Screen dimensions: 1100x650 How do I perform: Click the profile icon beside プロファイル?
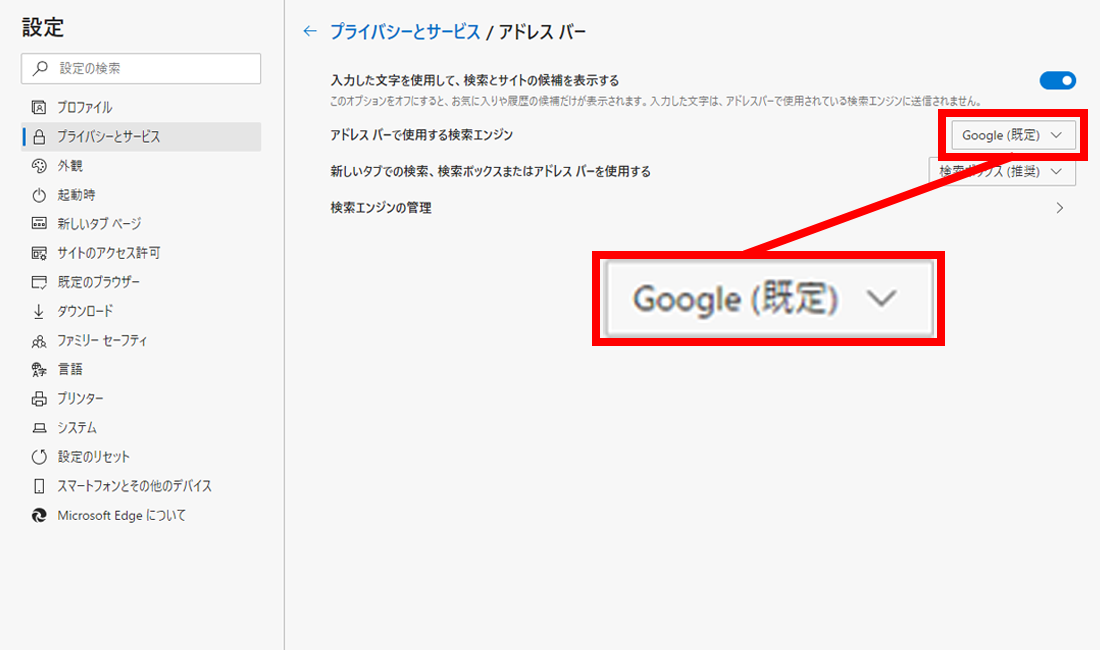39,107
